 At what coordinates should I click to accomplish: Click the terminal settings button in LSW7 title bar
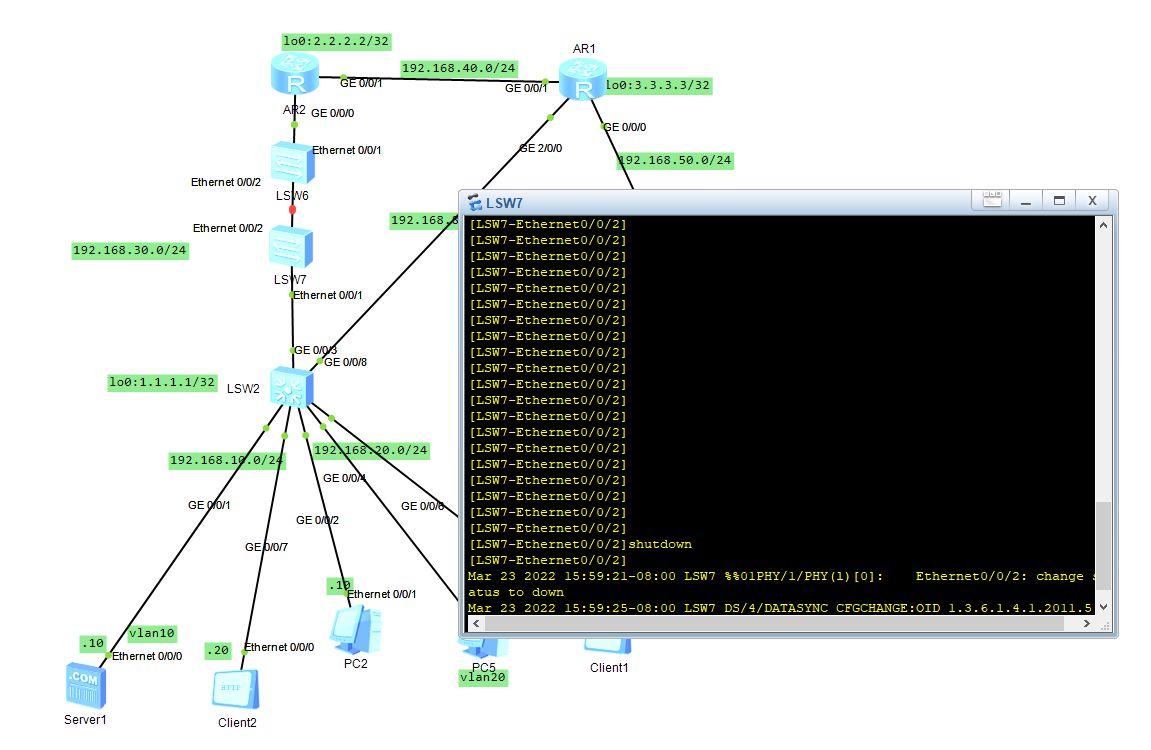(x=992, y=200)
